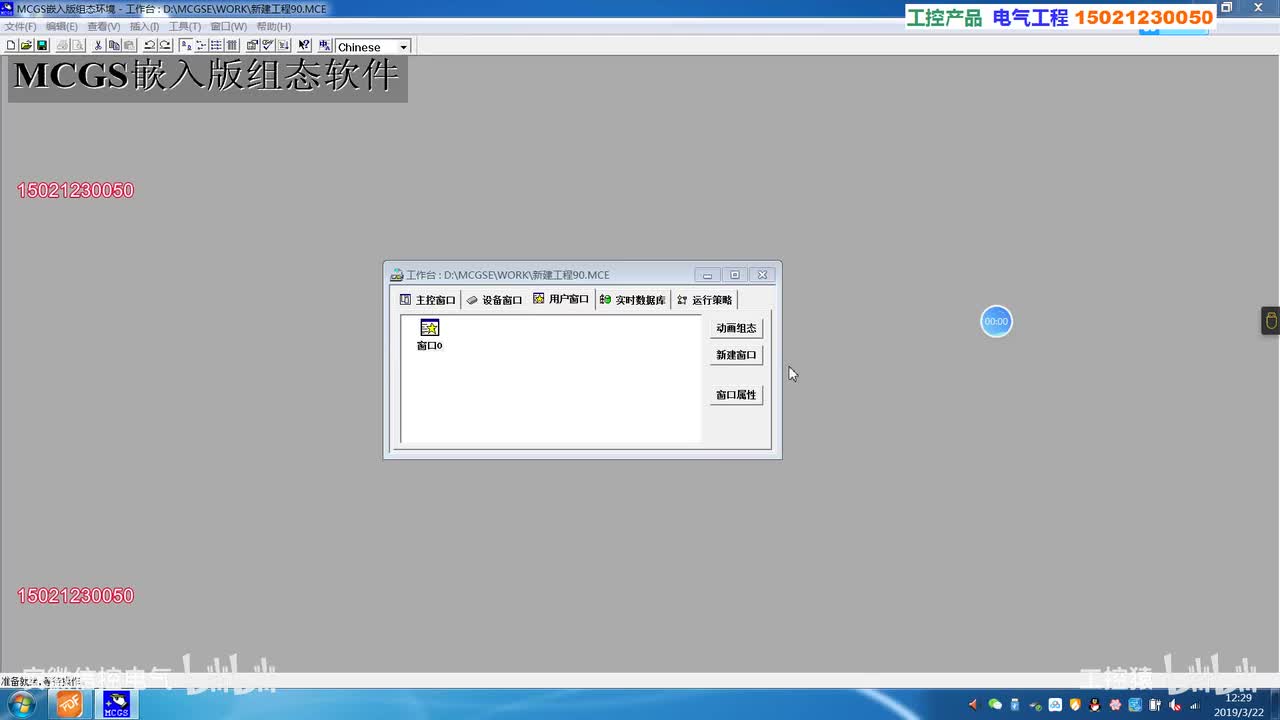Click the 新建窗口 button
This screenshot has width=1280, height=720.
click(736, 355)
